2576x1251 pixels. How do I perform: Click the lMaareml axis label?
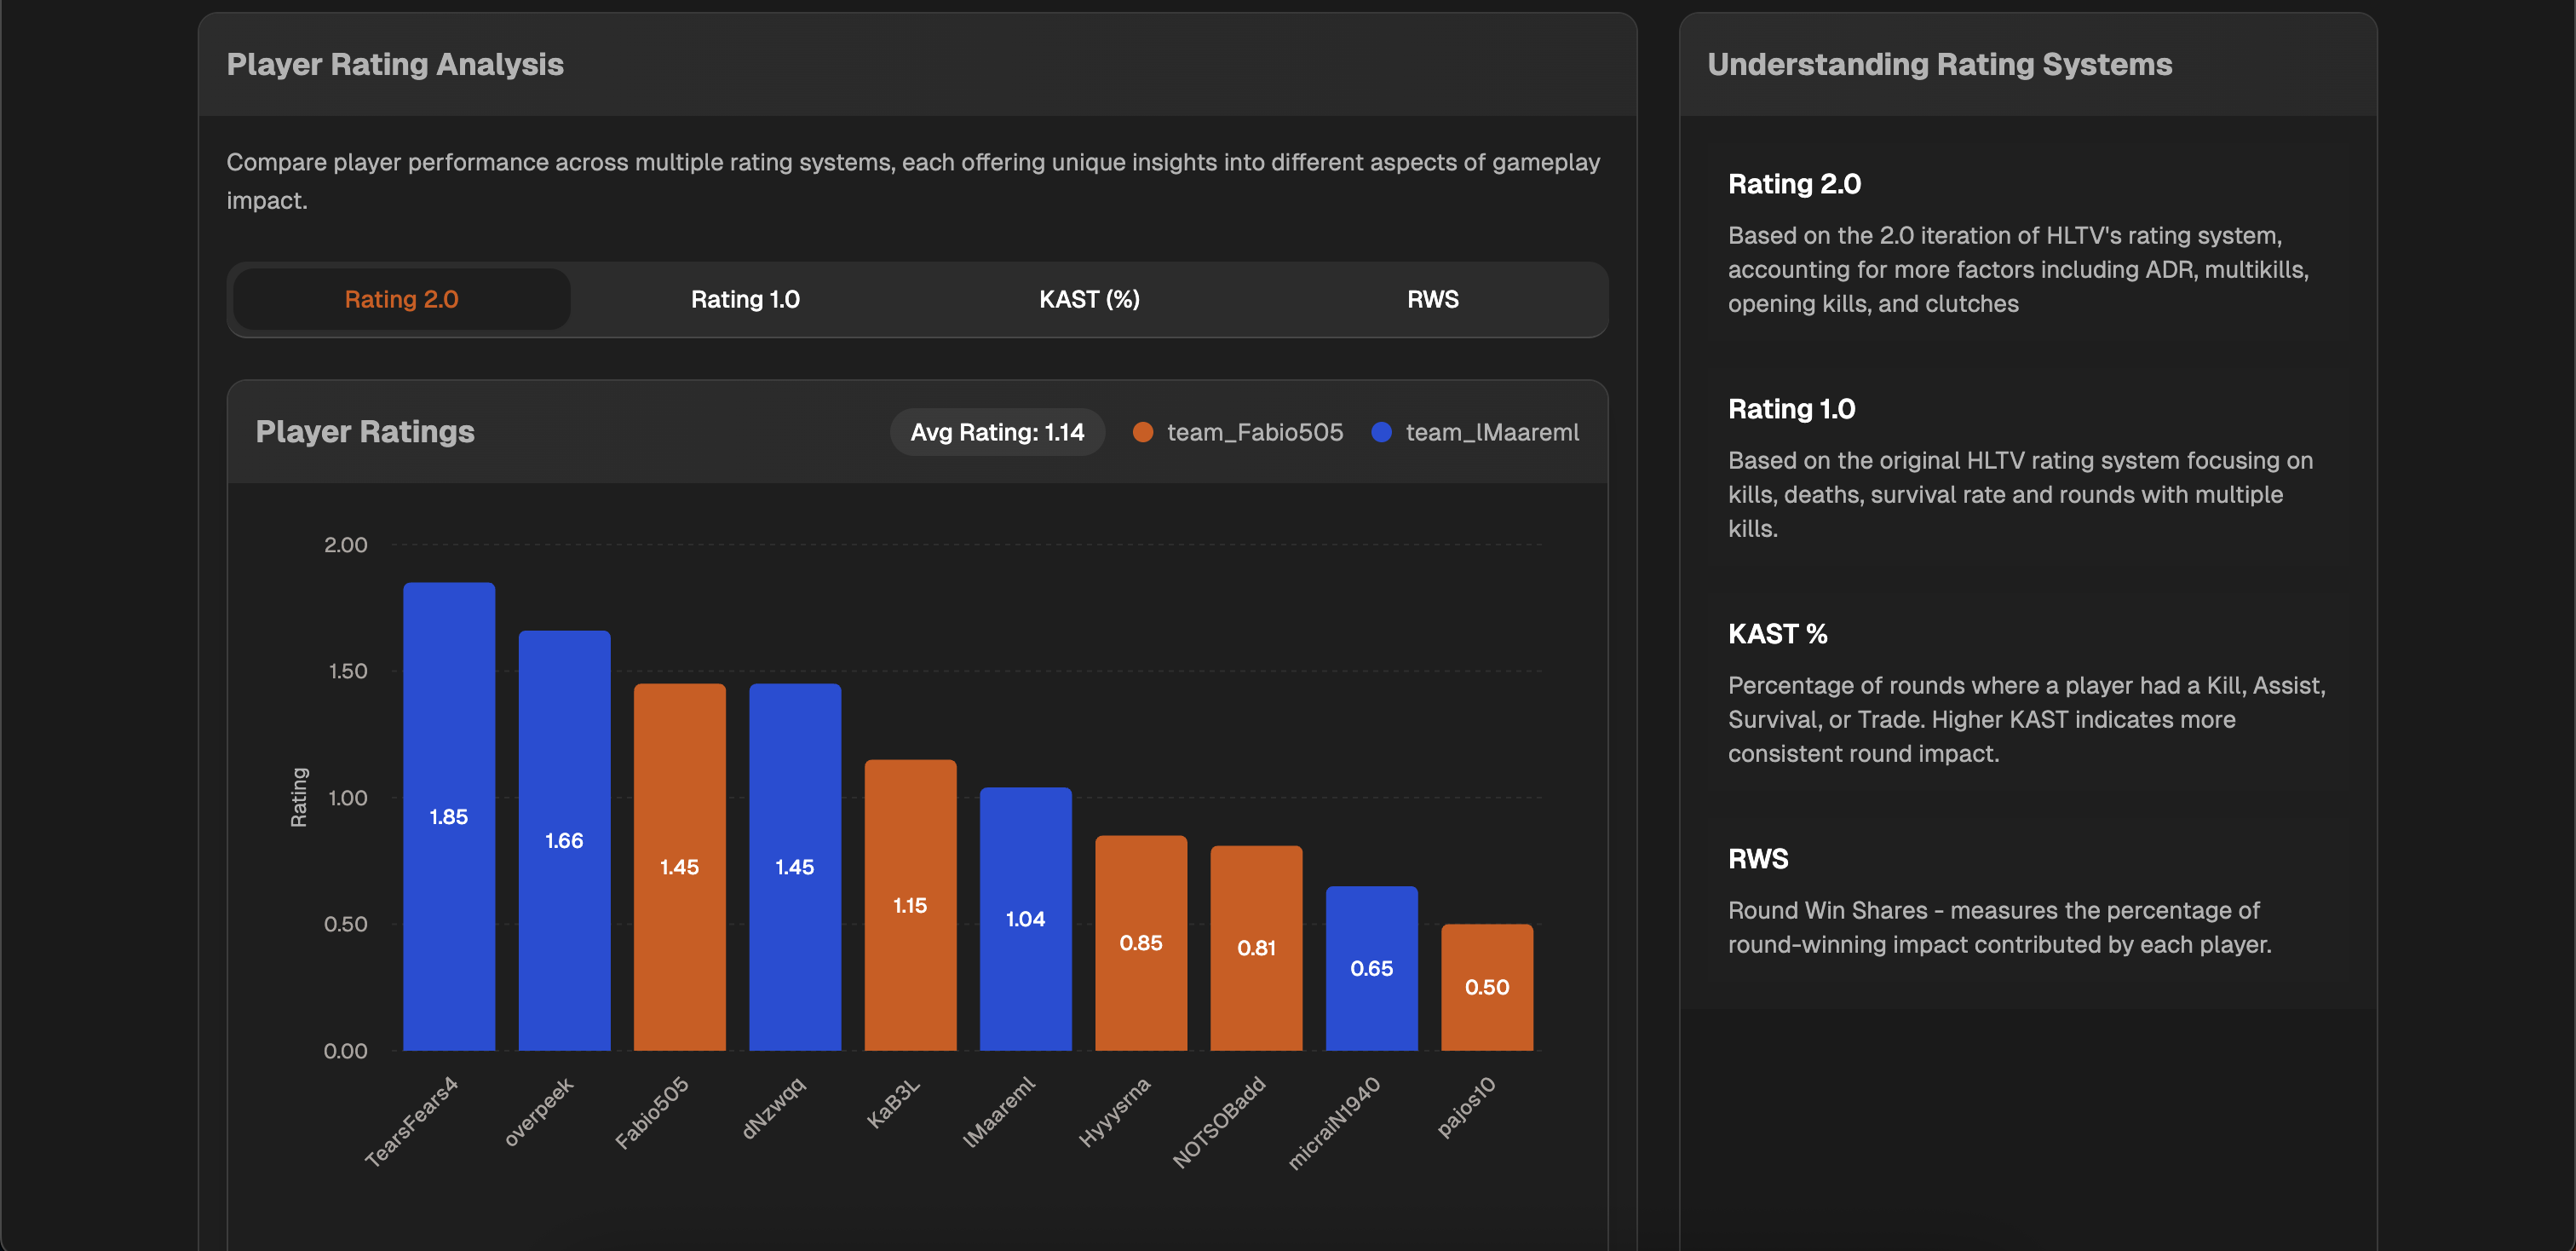pyautogui.click(x=998, y=1112)
